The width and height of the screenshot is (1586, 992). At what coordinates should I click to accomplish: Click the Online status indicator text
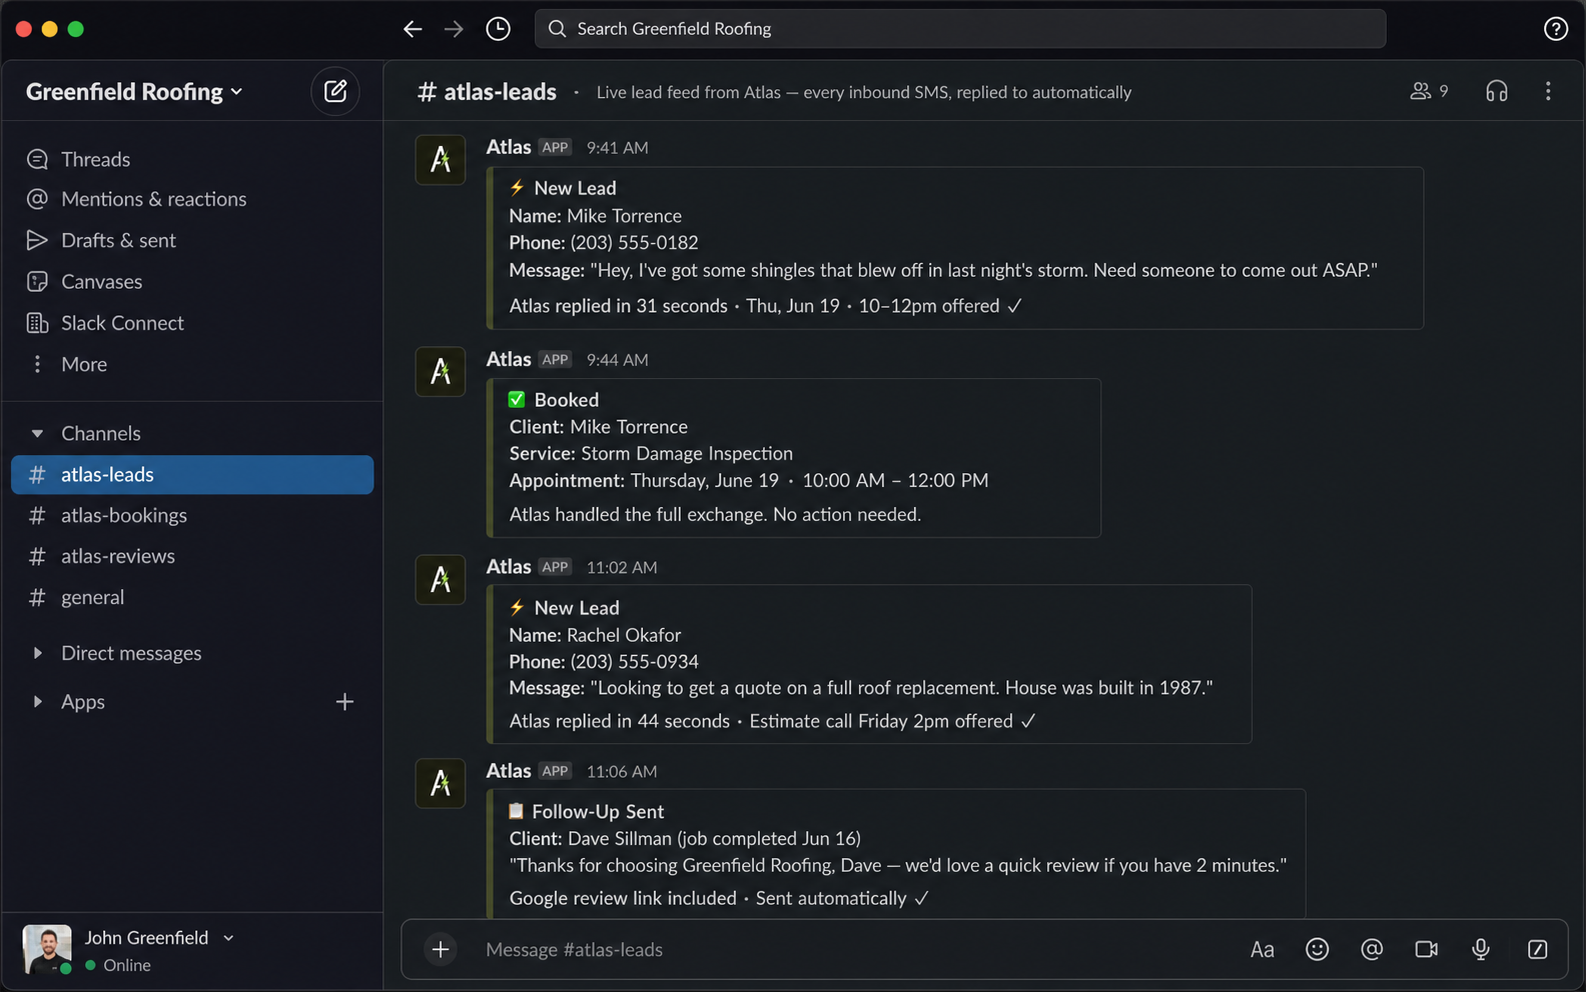click(x=127, y=965)
